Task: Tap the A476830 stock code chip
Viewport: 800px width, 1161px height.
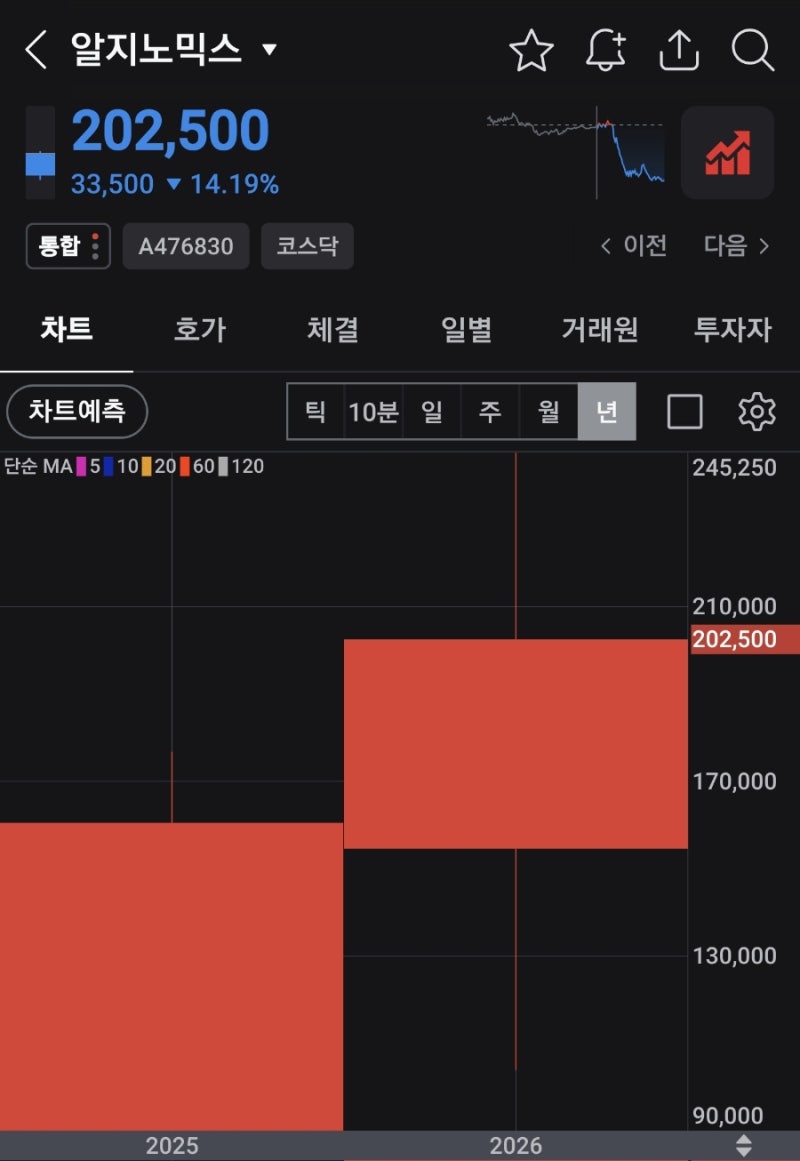Action: [x=186, y=246]
